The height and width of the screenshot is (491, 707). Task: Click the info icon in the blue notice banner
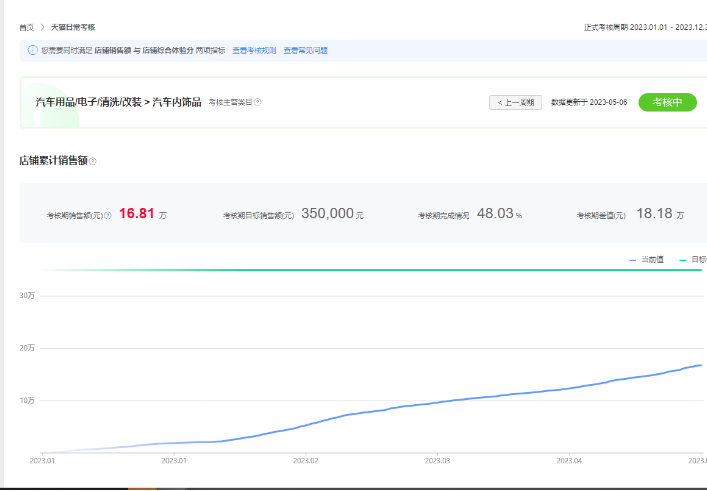[32, 50]
